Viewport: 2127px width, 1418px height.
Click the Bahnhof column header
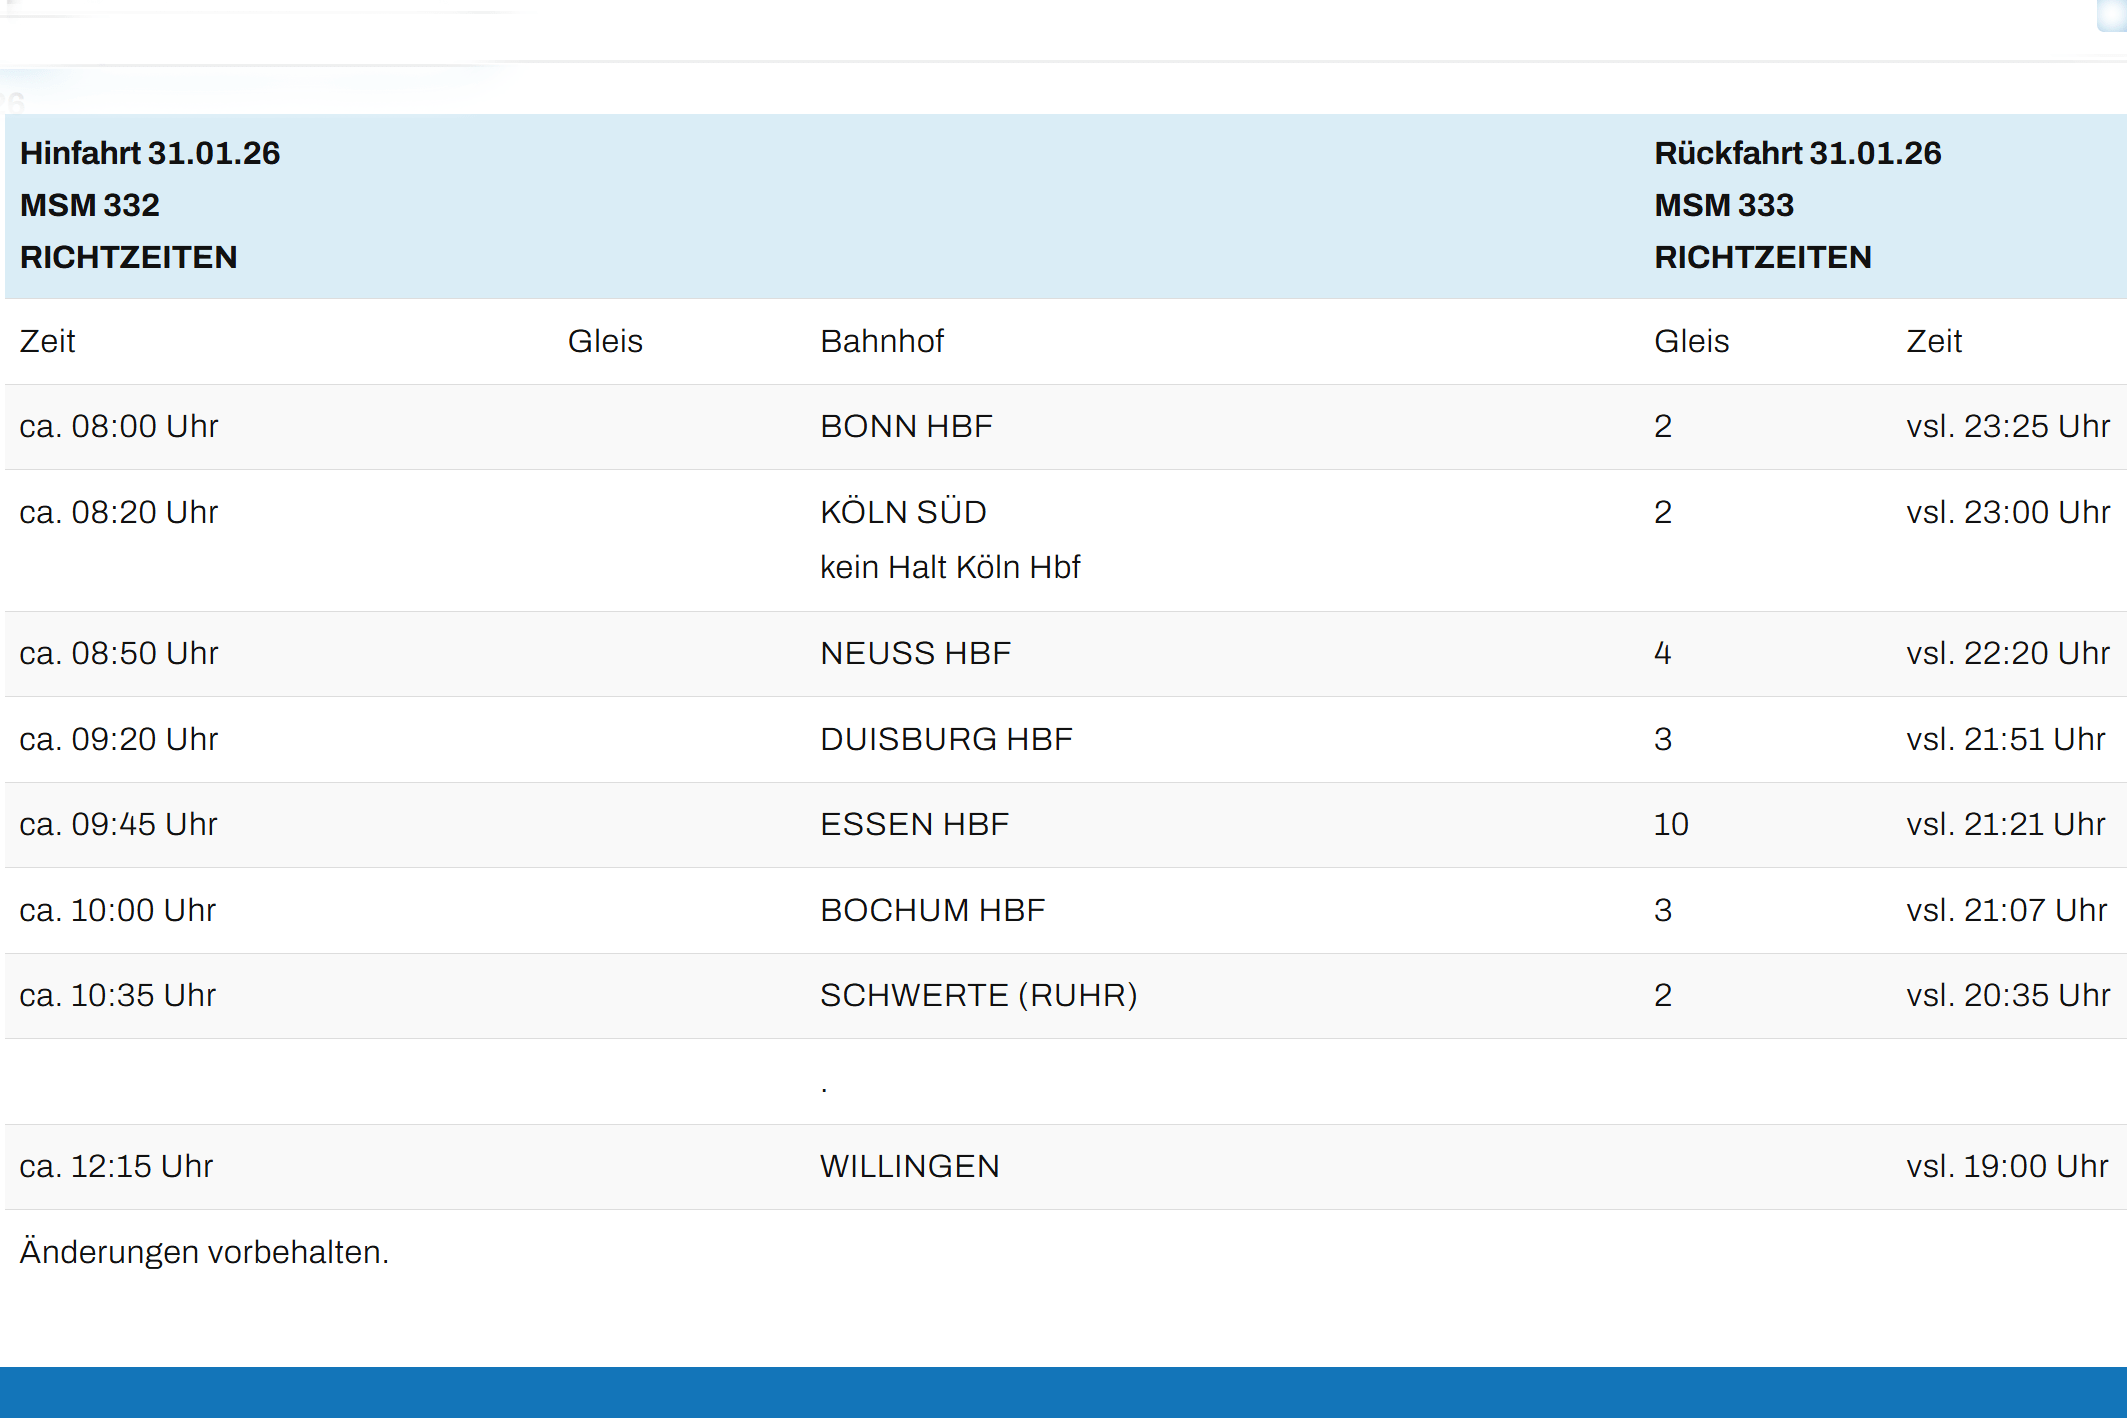click(x=882, y=341)
